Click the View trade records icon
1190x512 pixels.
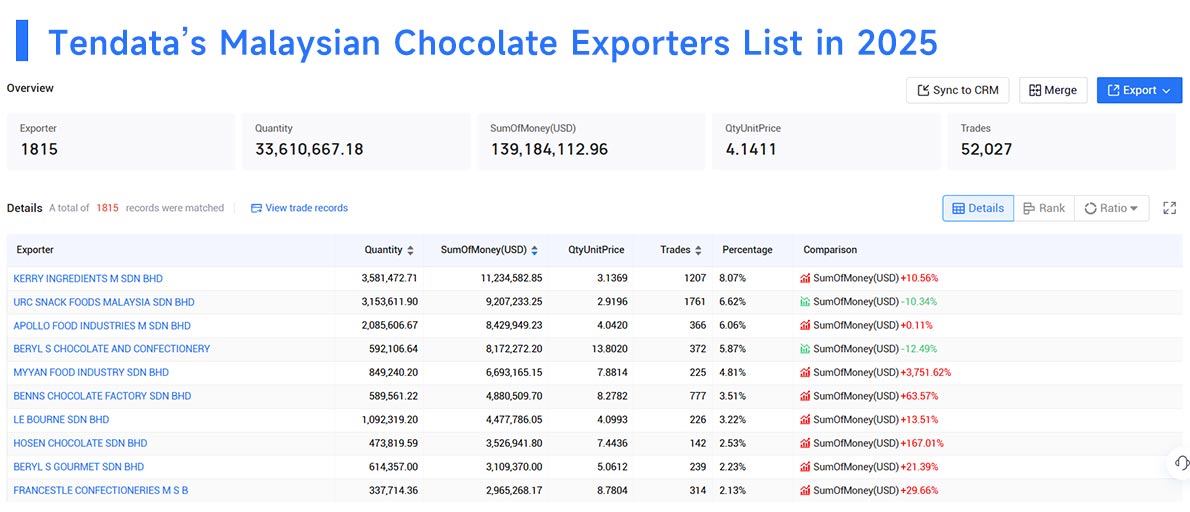(256, 208)
